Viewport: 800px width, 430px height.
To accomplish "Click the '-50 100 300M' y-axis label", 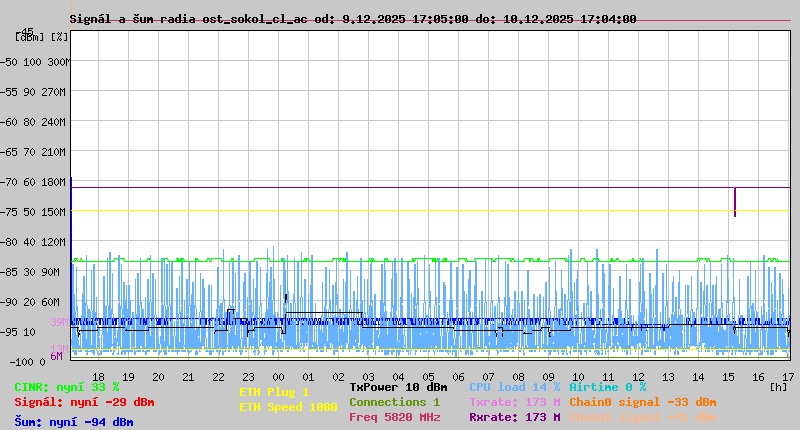I will point(35,62).
